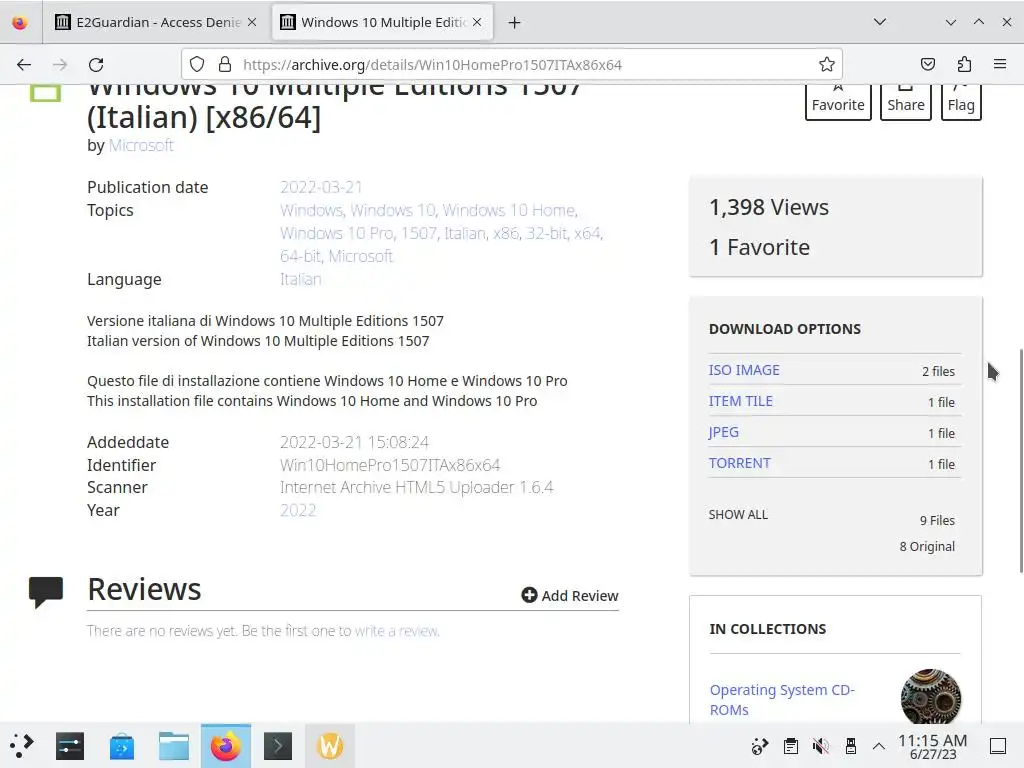Open the Windows 10 Home topic link
1024x768 pixels.
pyautogui.click(x=509, y=210)
